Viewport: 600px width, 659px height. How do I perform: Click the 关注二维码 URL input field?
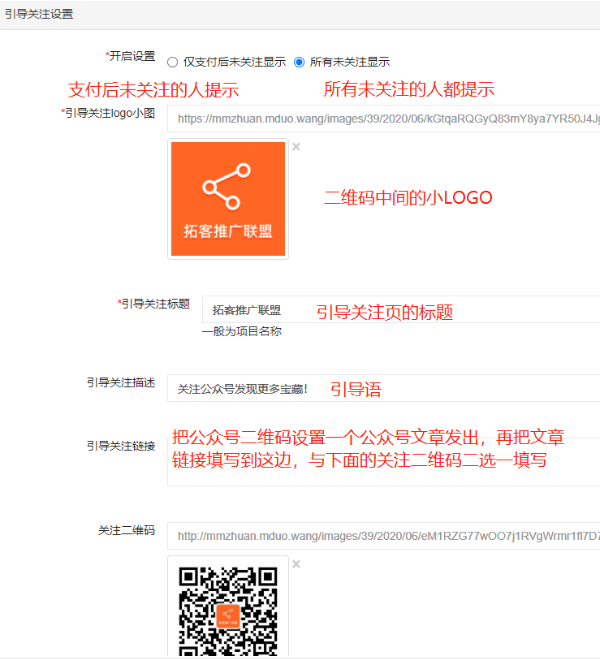(x=384, y=536)
